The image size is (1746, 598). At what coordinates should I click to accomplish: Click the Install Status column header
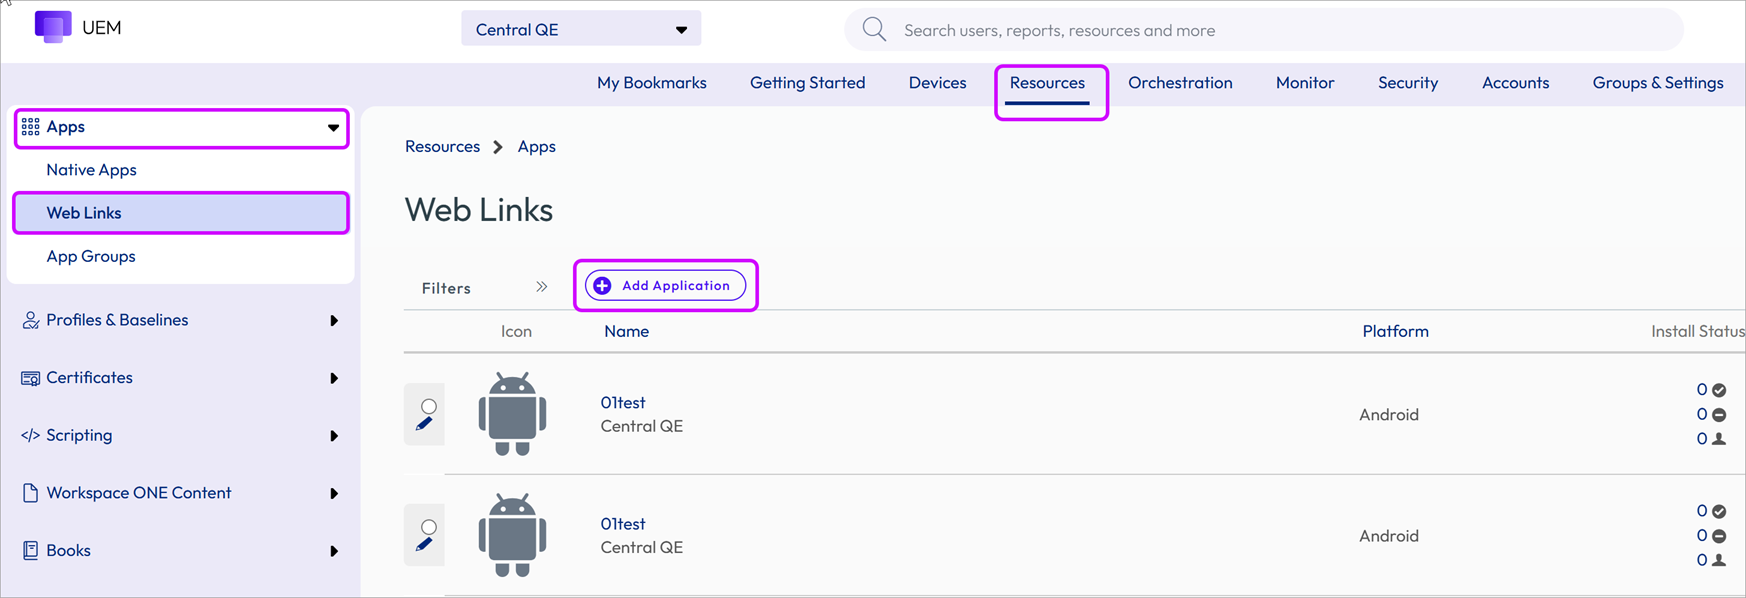(x=1697, y=331)
